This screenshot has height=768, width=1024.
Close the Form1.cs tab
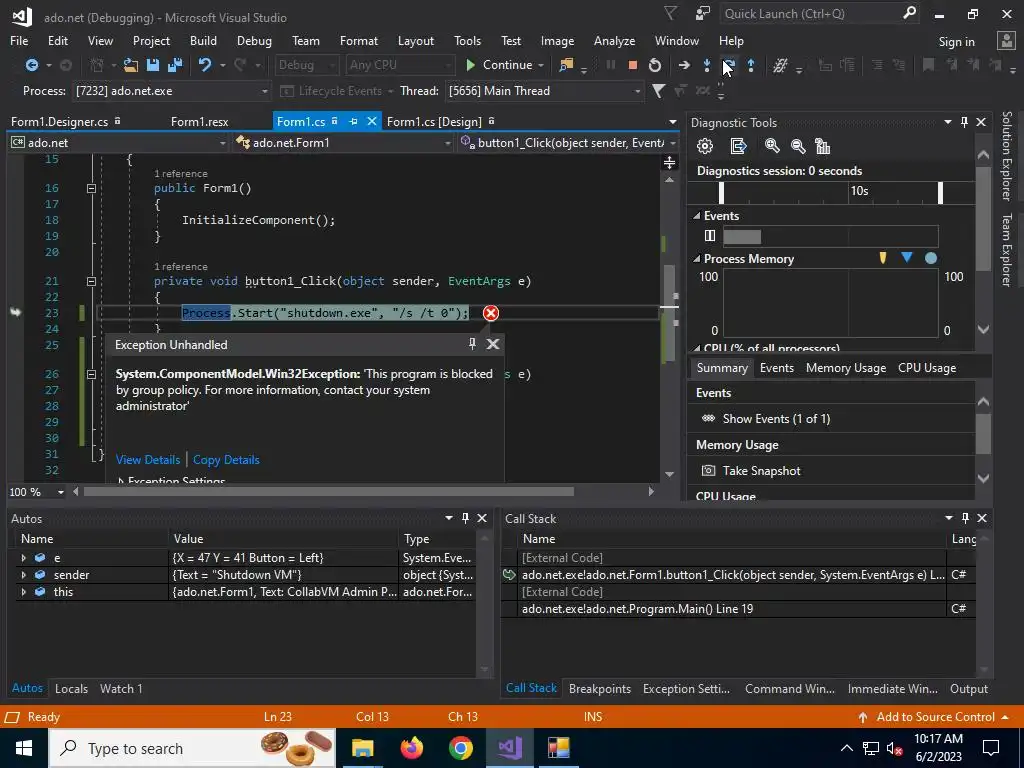372,121
